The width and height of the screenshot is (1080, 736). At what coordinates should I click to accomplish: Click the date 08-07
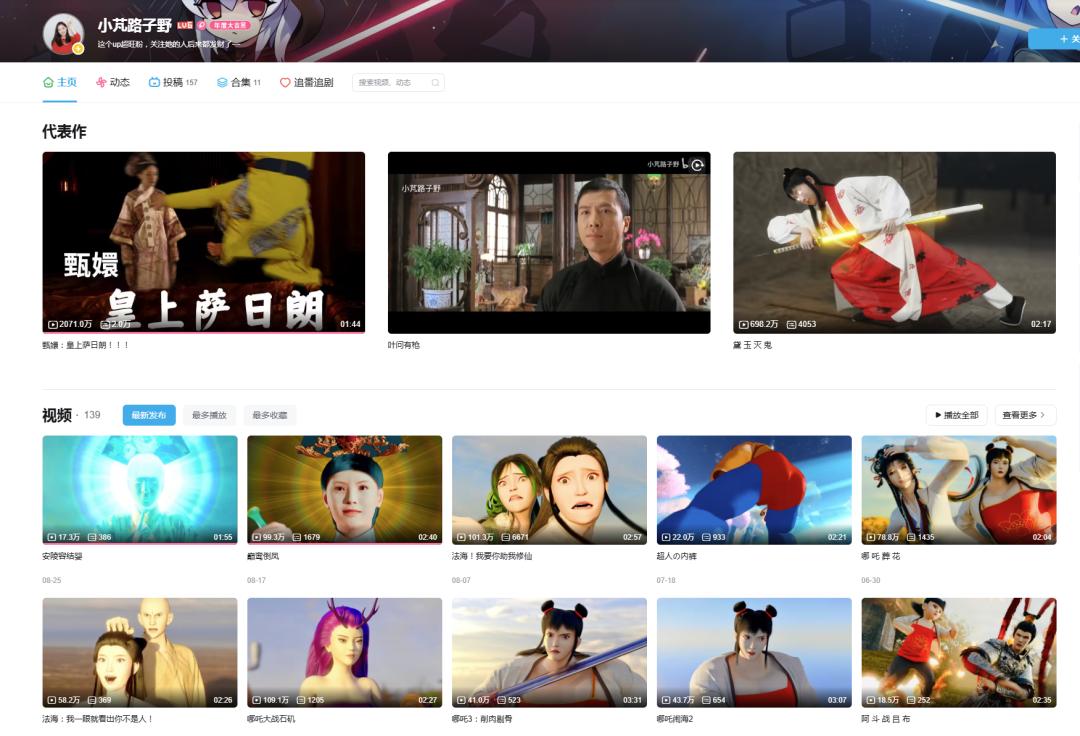click(461, 580)
